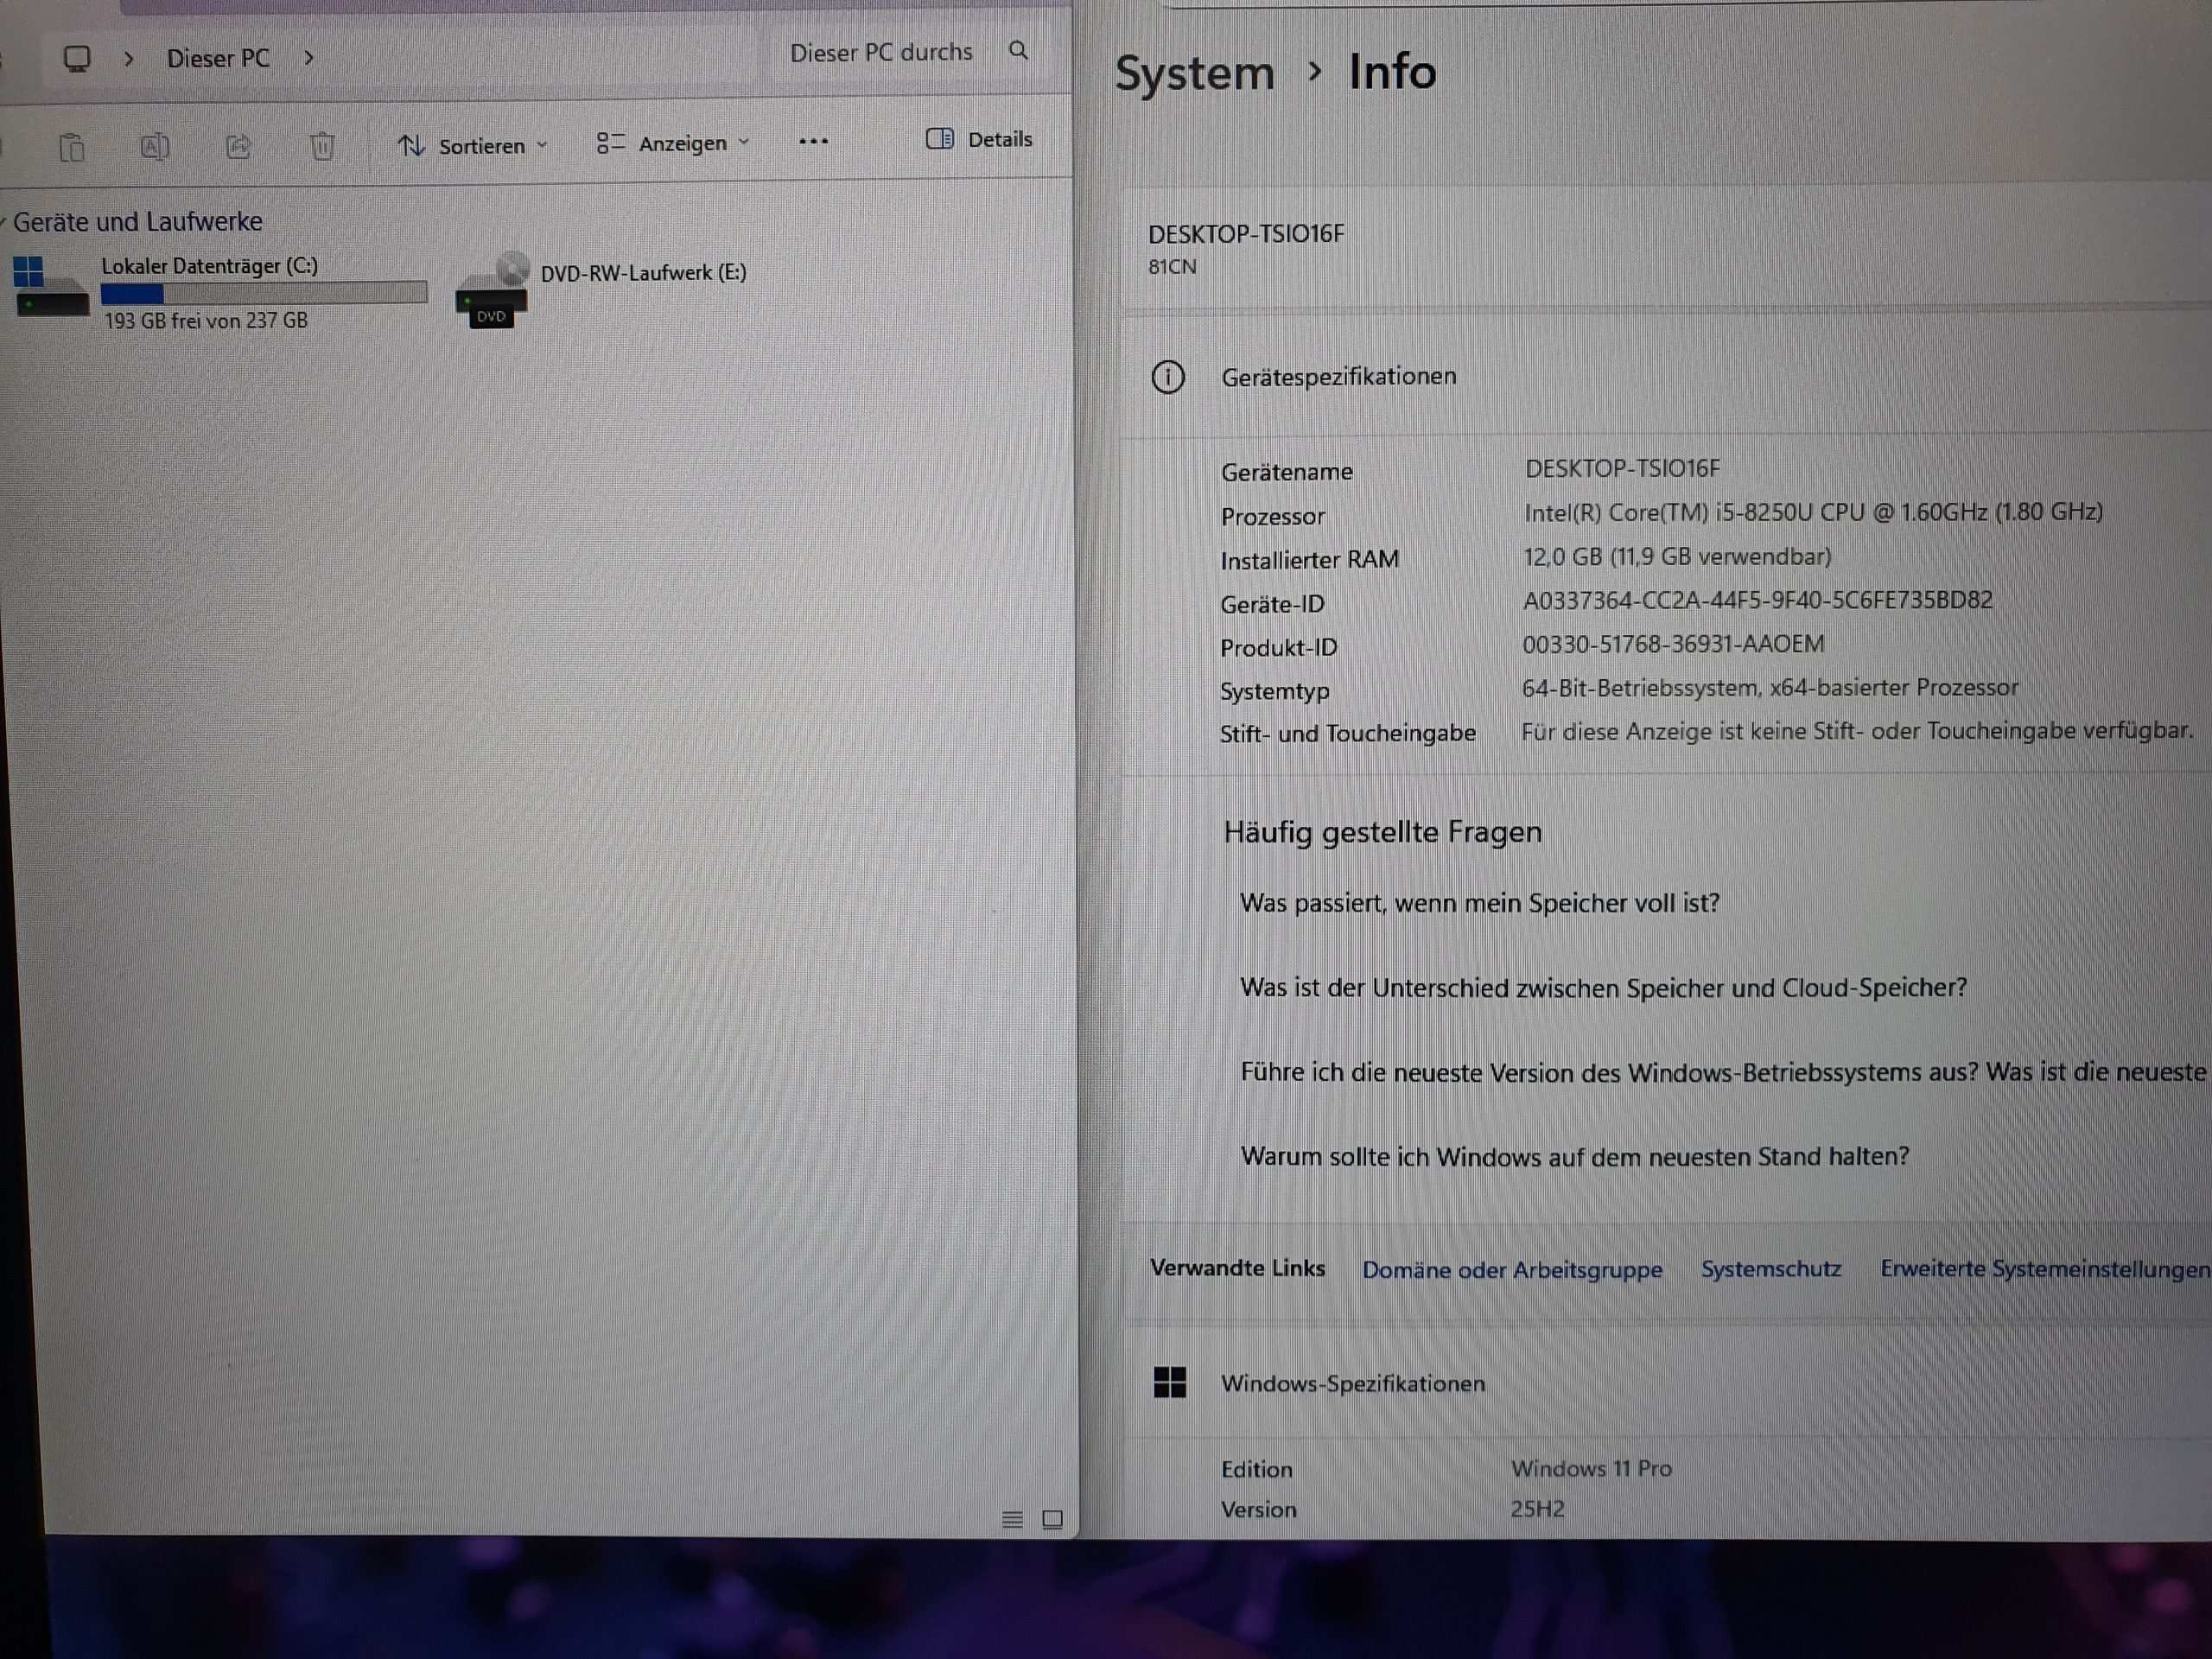The image size is (2212, 1659).
Task: Open the Systemschutz link
Action: 1770,1269
